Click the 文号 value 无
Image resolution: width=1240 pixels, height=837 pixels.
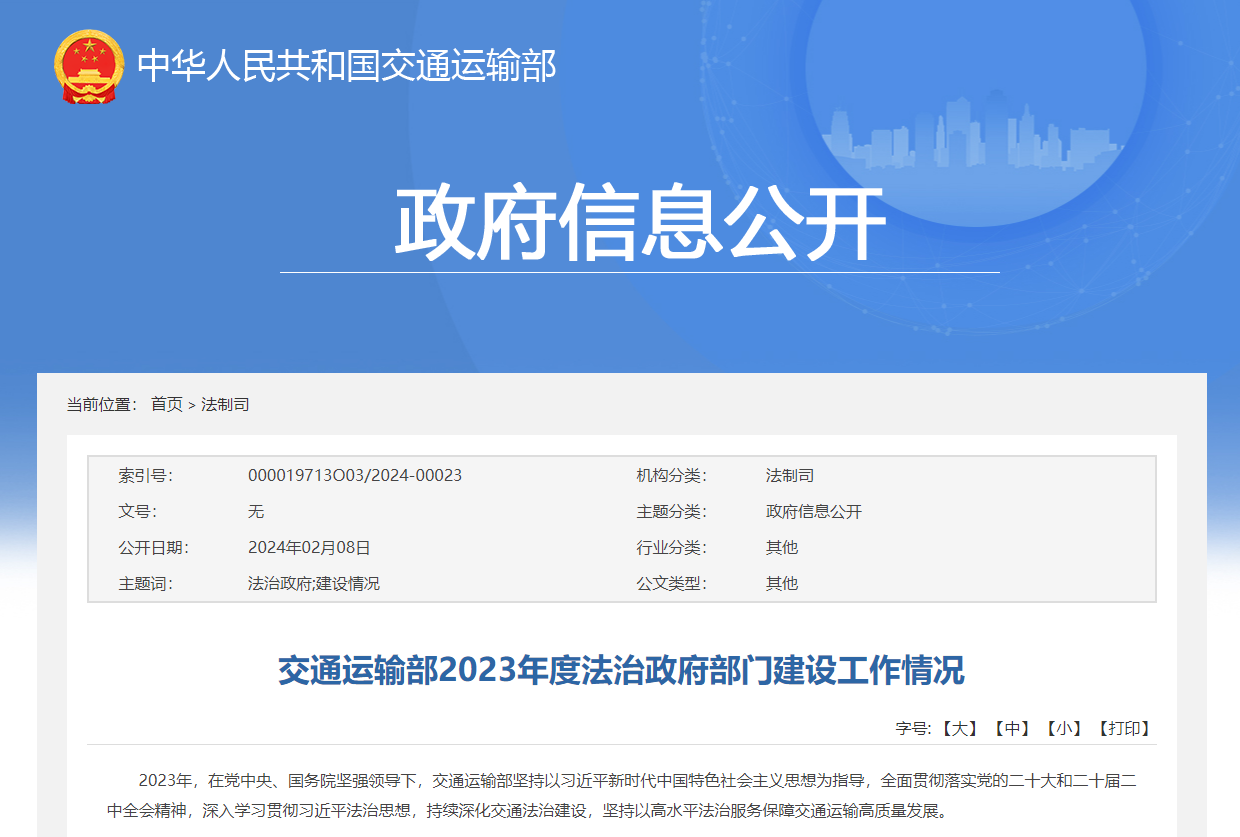click(x=256, y=512)
